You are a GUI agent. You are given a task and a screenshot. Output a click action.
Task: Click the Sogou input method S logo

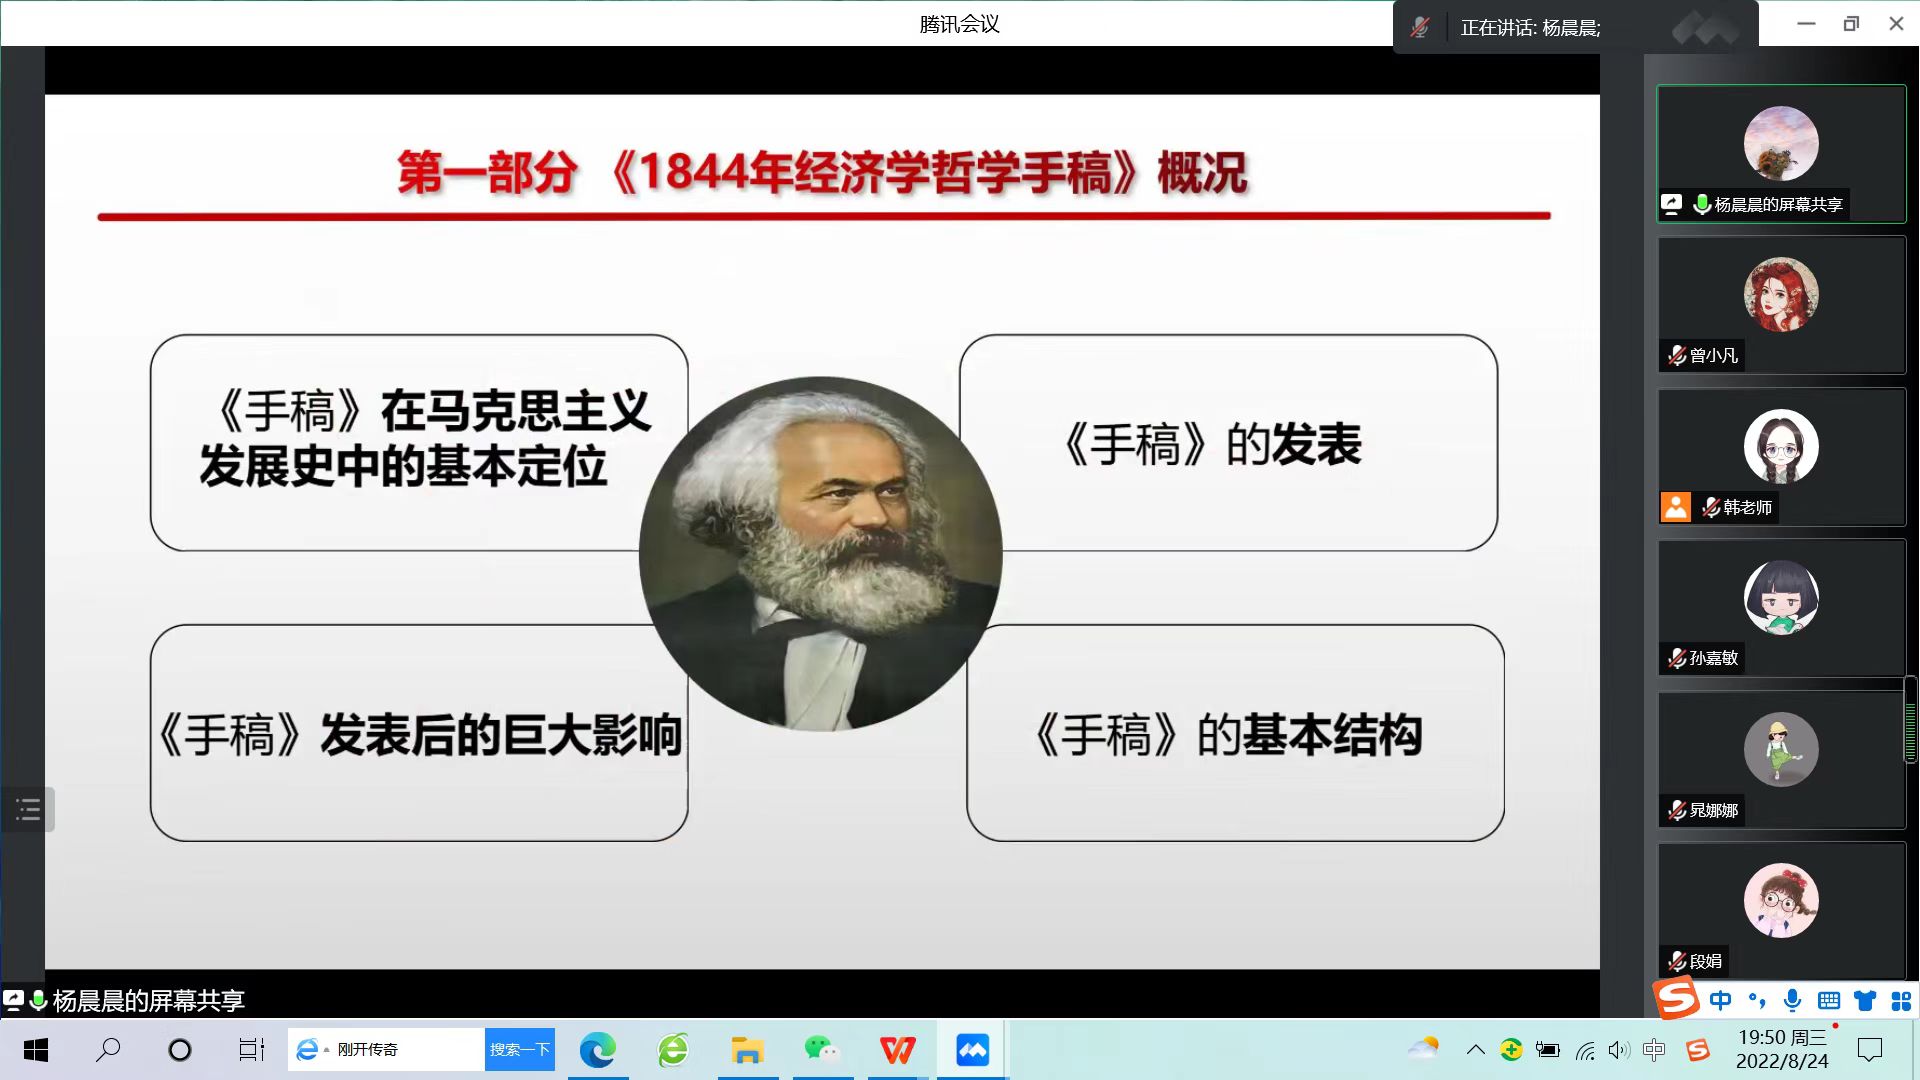click(x=1677, y=998)
